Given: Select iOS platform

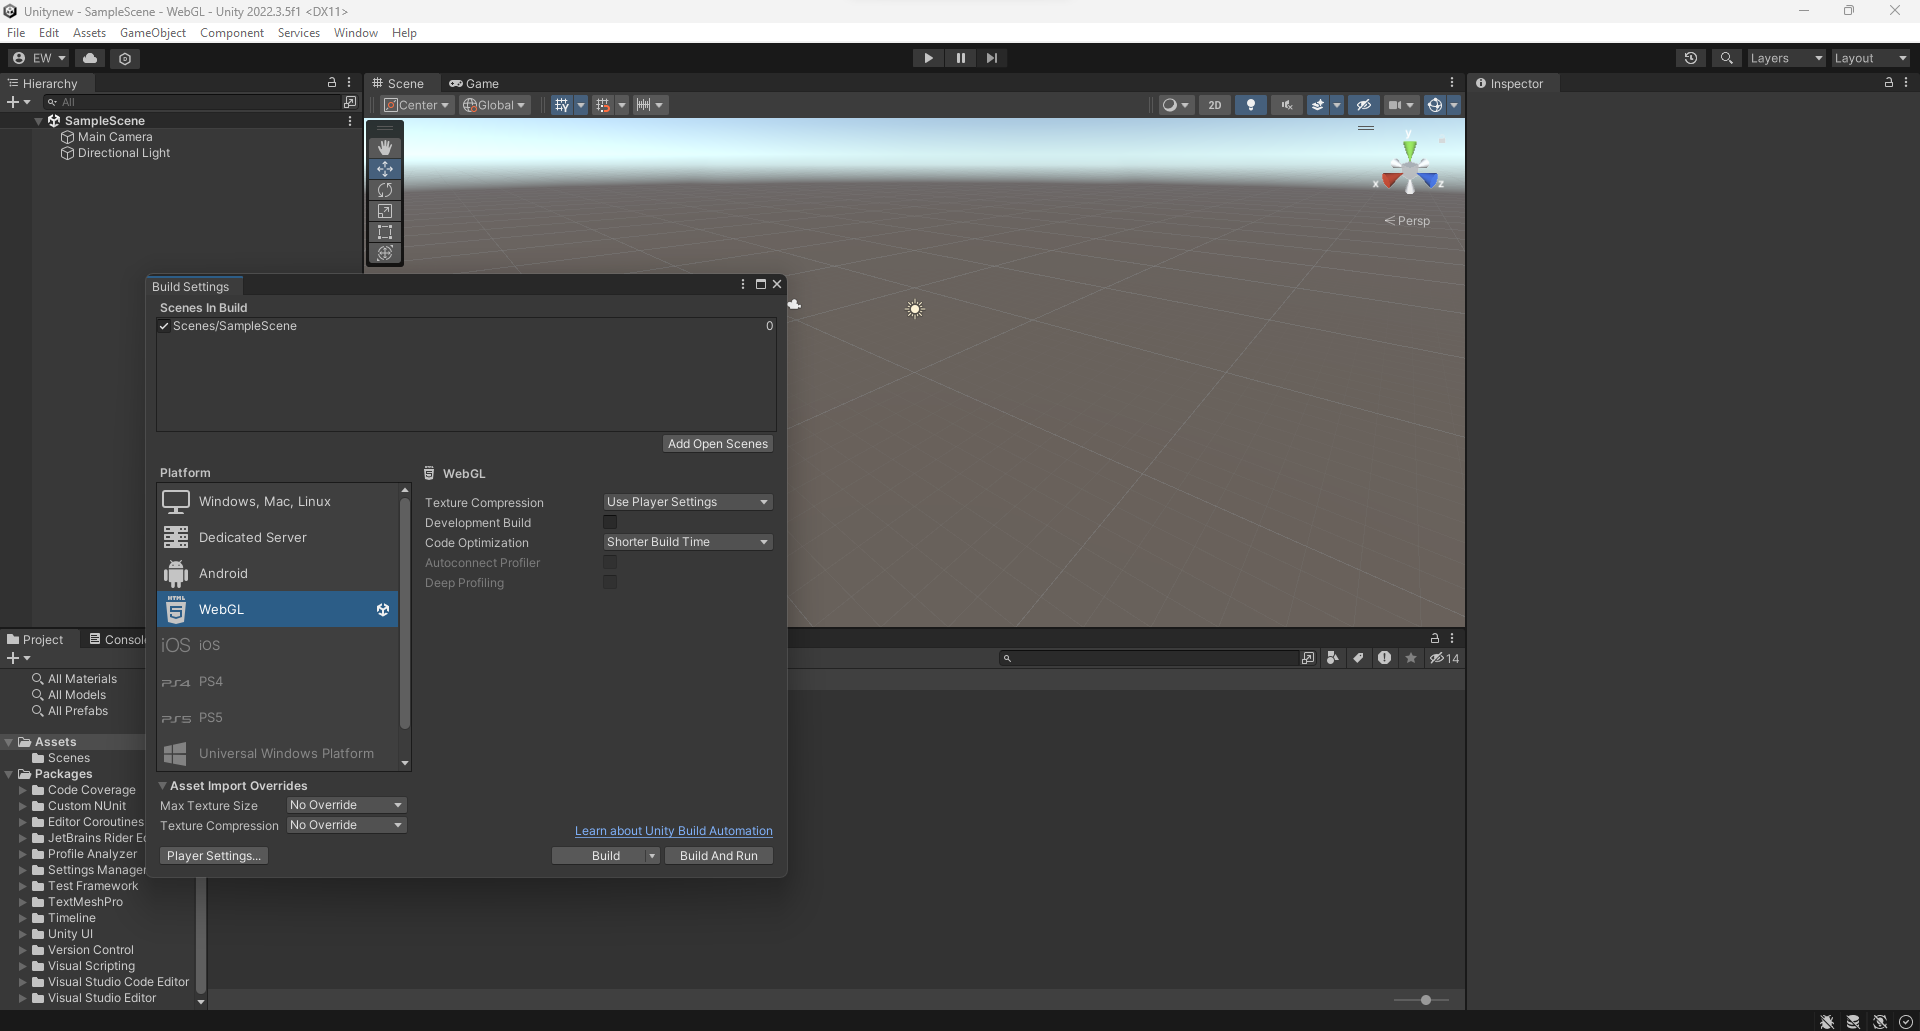Looking at the screenshot, I should [278, 645].
